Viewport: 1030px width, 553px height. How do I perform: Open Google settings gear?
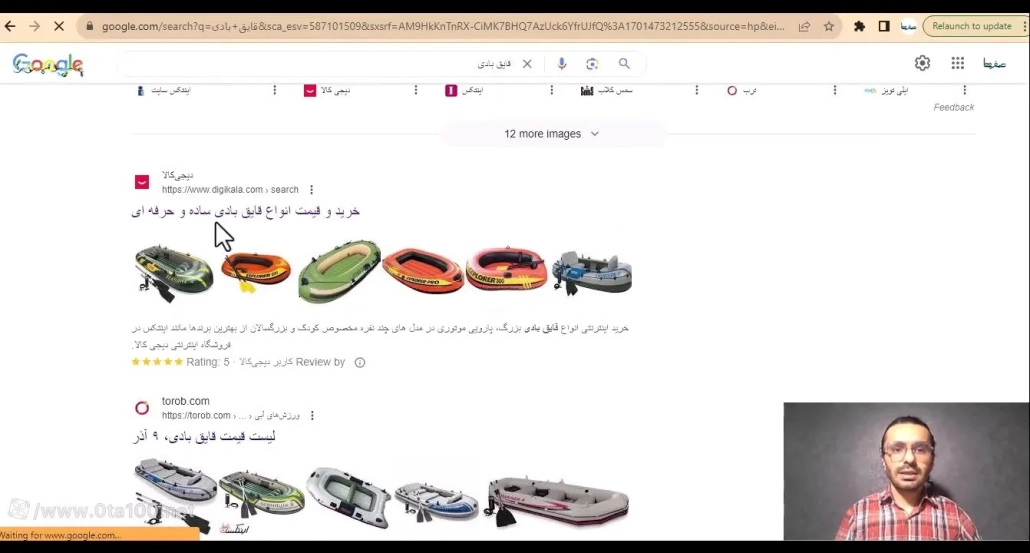[922, 63]
